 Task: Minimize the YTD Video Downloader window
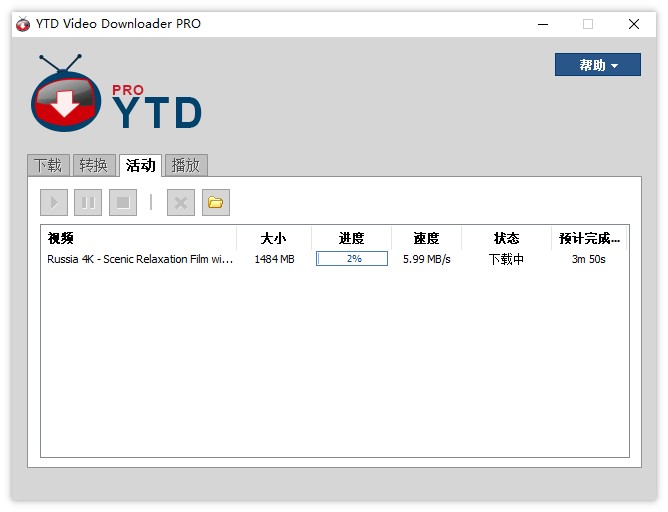tap(543, 24)
